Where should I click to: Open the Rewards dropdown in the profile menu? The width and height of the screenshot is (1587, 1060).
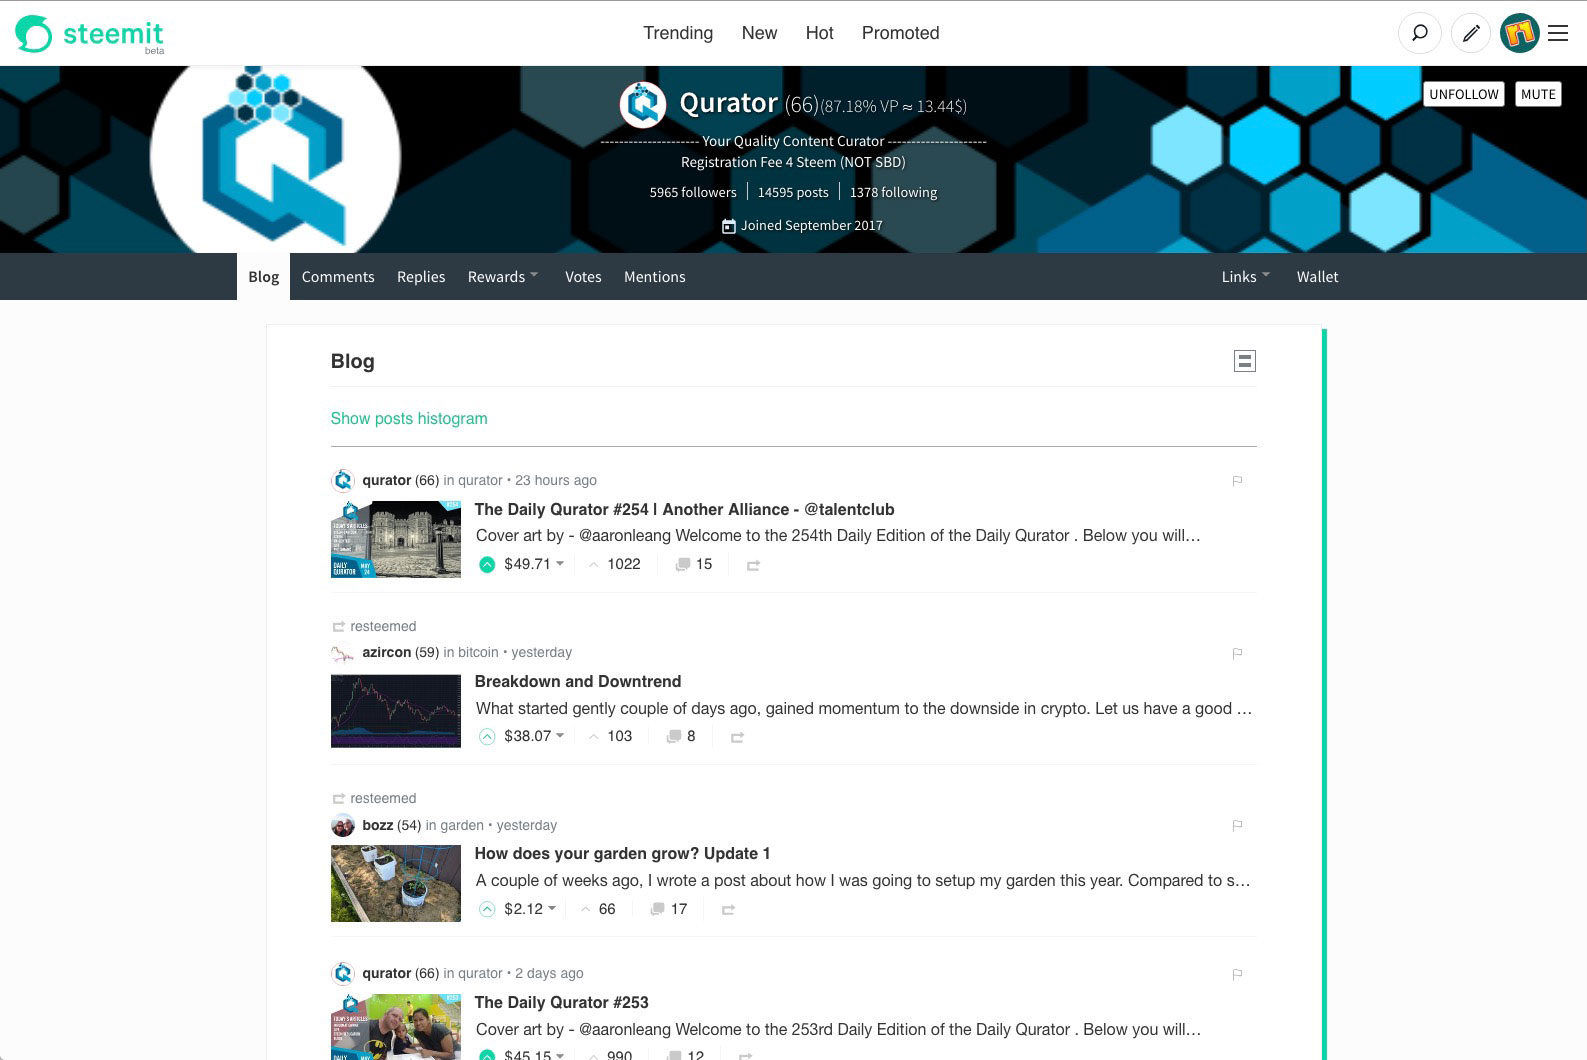click(x=503, y=277)
